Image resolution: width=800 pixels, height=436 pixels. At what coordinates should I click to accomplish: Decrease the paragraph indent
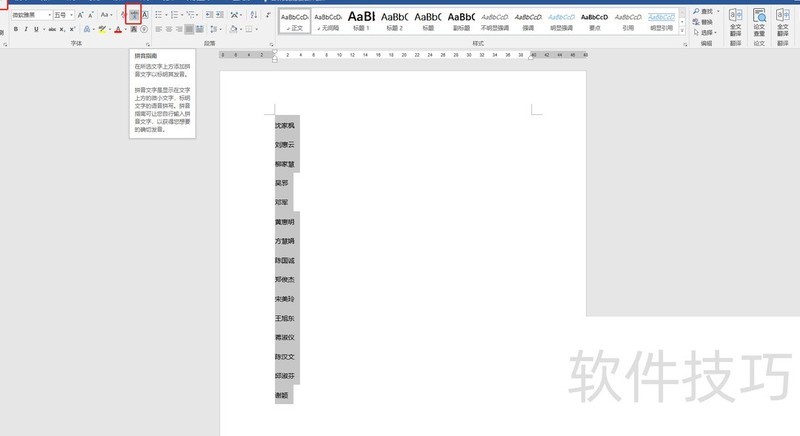(209, 15)
